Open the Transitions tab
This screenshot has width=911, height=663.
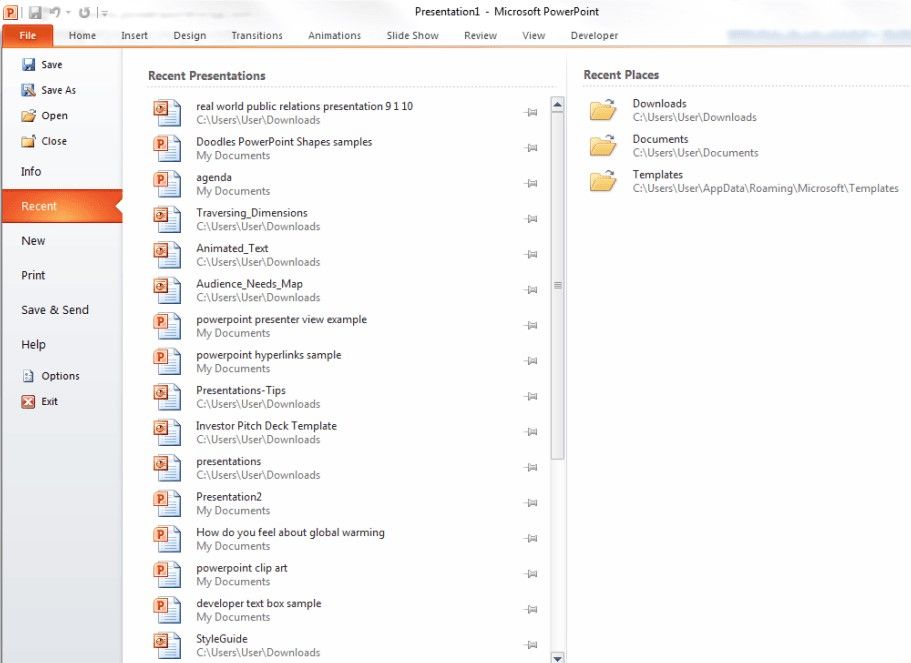click(257, 35)
